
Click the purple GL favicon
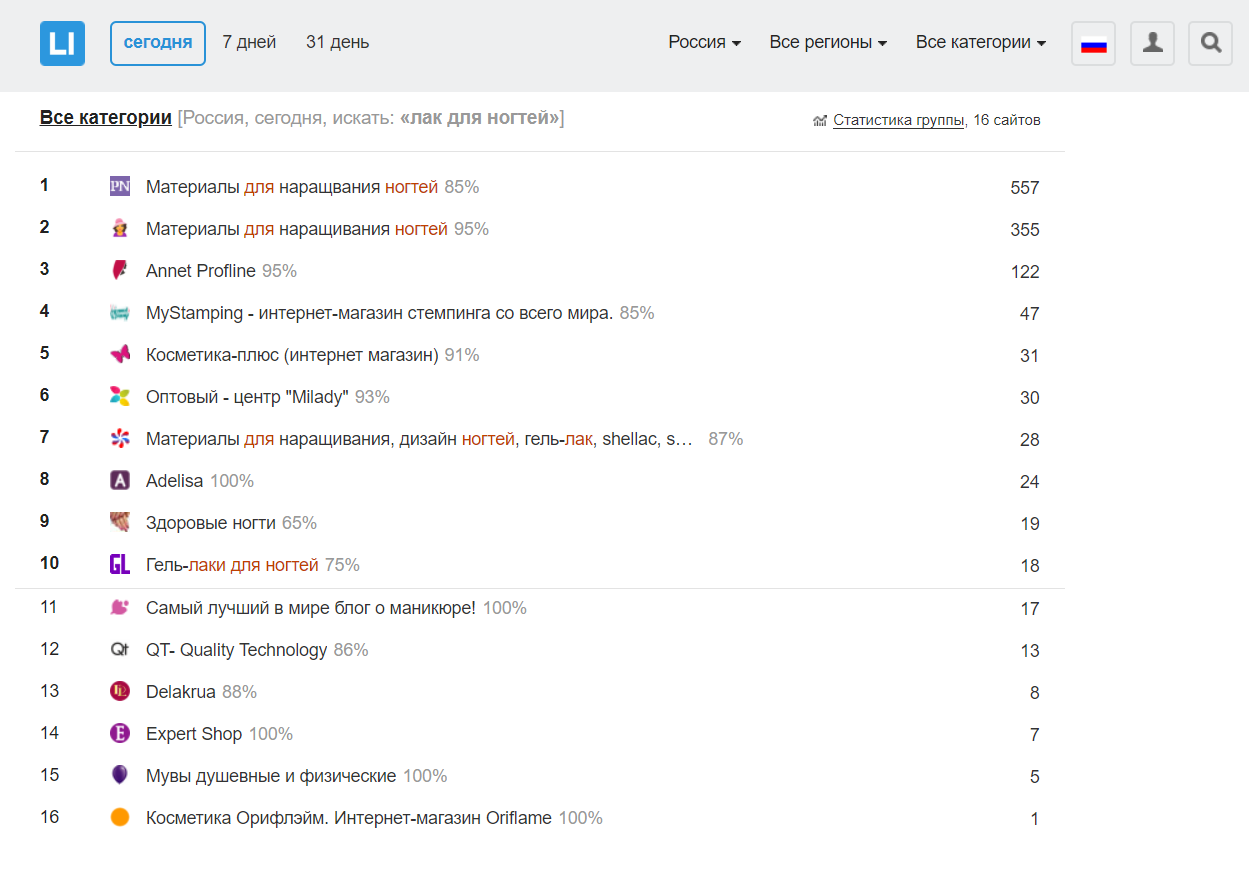click(x=120, y=564)
